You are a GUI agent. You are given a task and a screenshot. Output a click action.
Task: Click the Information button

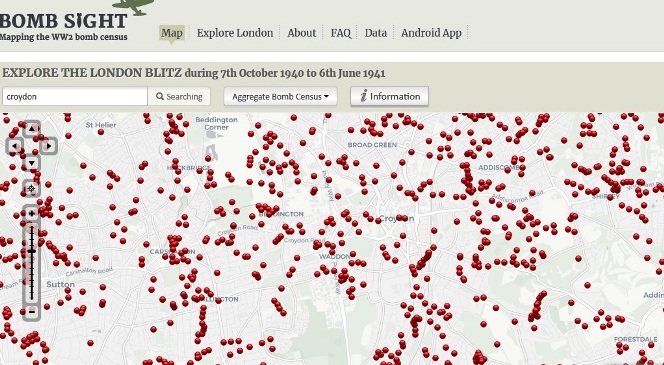(389, 97)
